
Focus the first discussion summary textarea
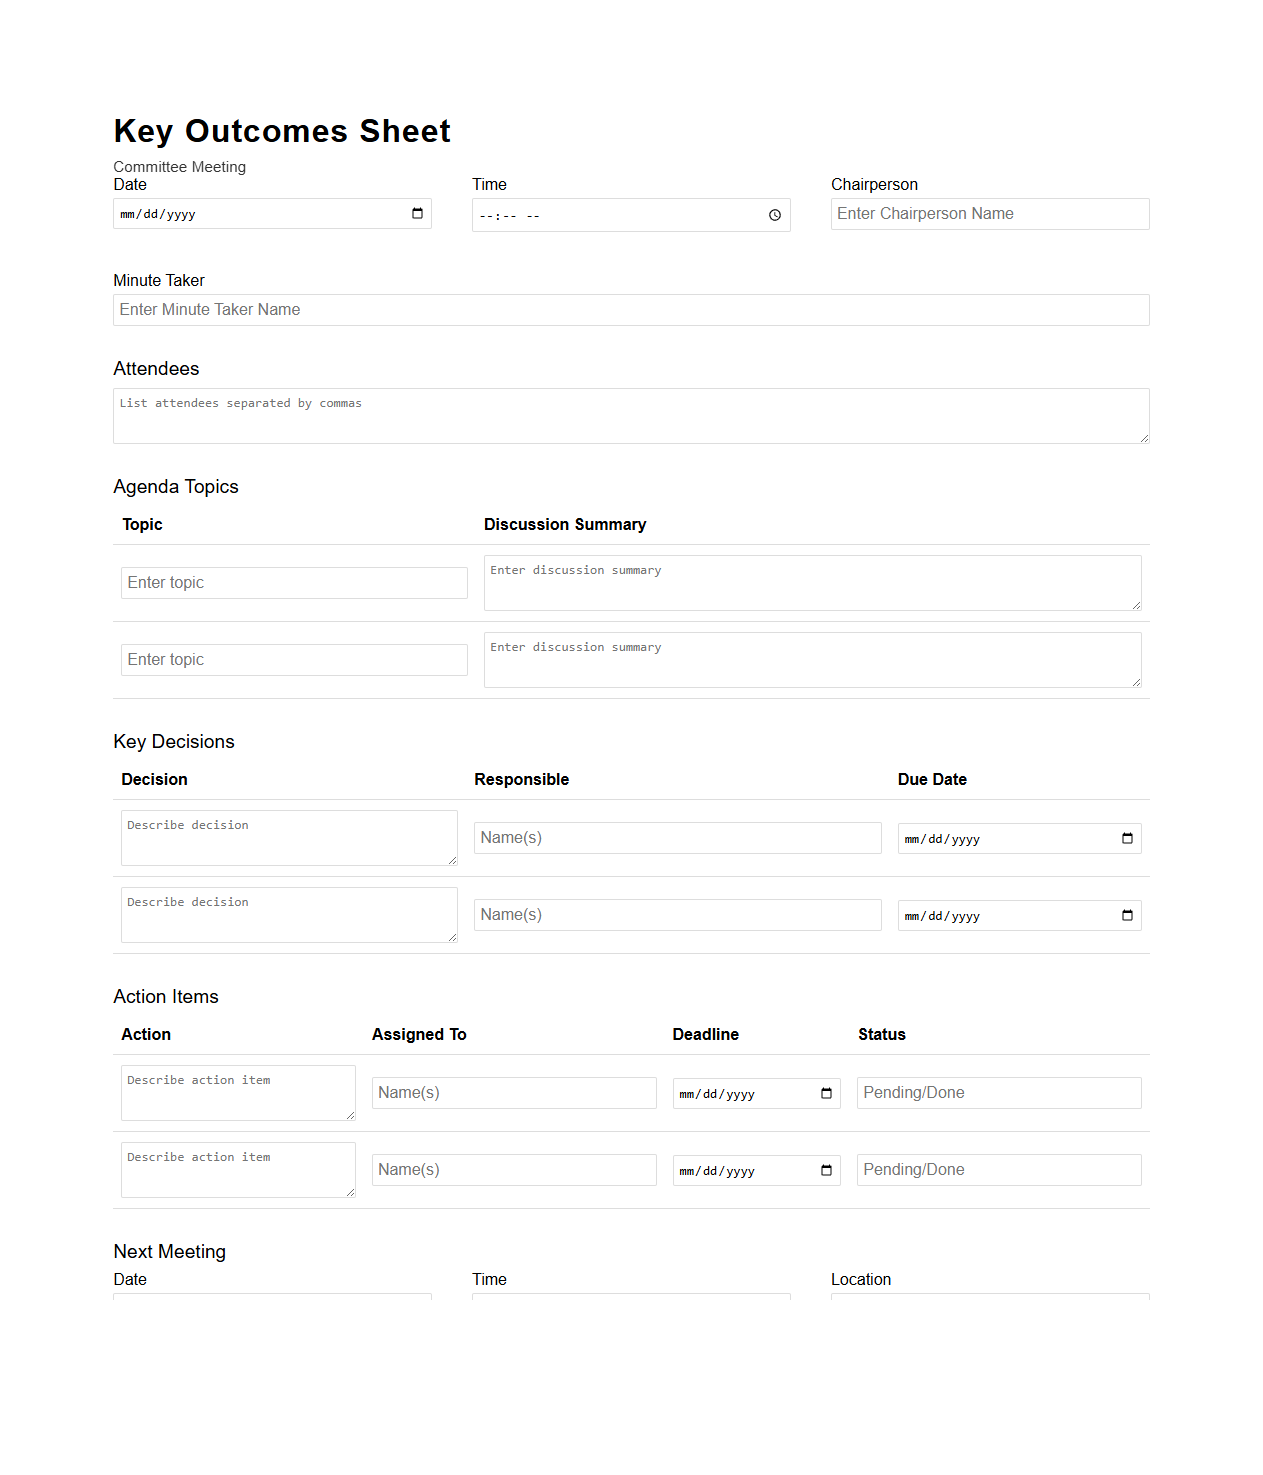[x=812, y=582]
